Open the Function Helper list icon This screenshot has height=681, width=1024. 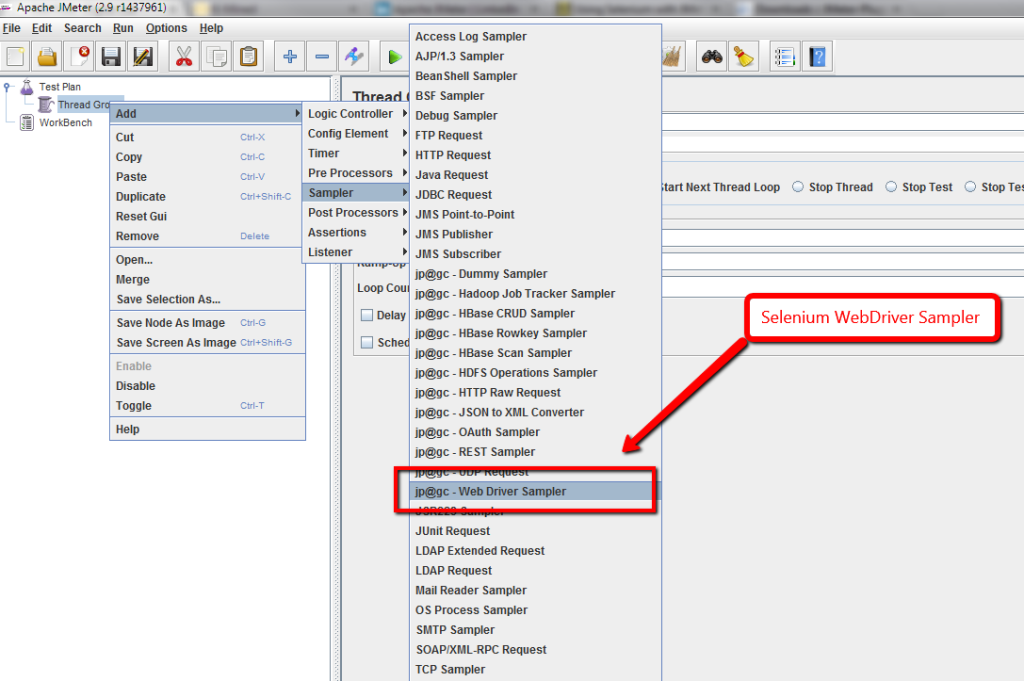pos(784,57)
